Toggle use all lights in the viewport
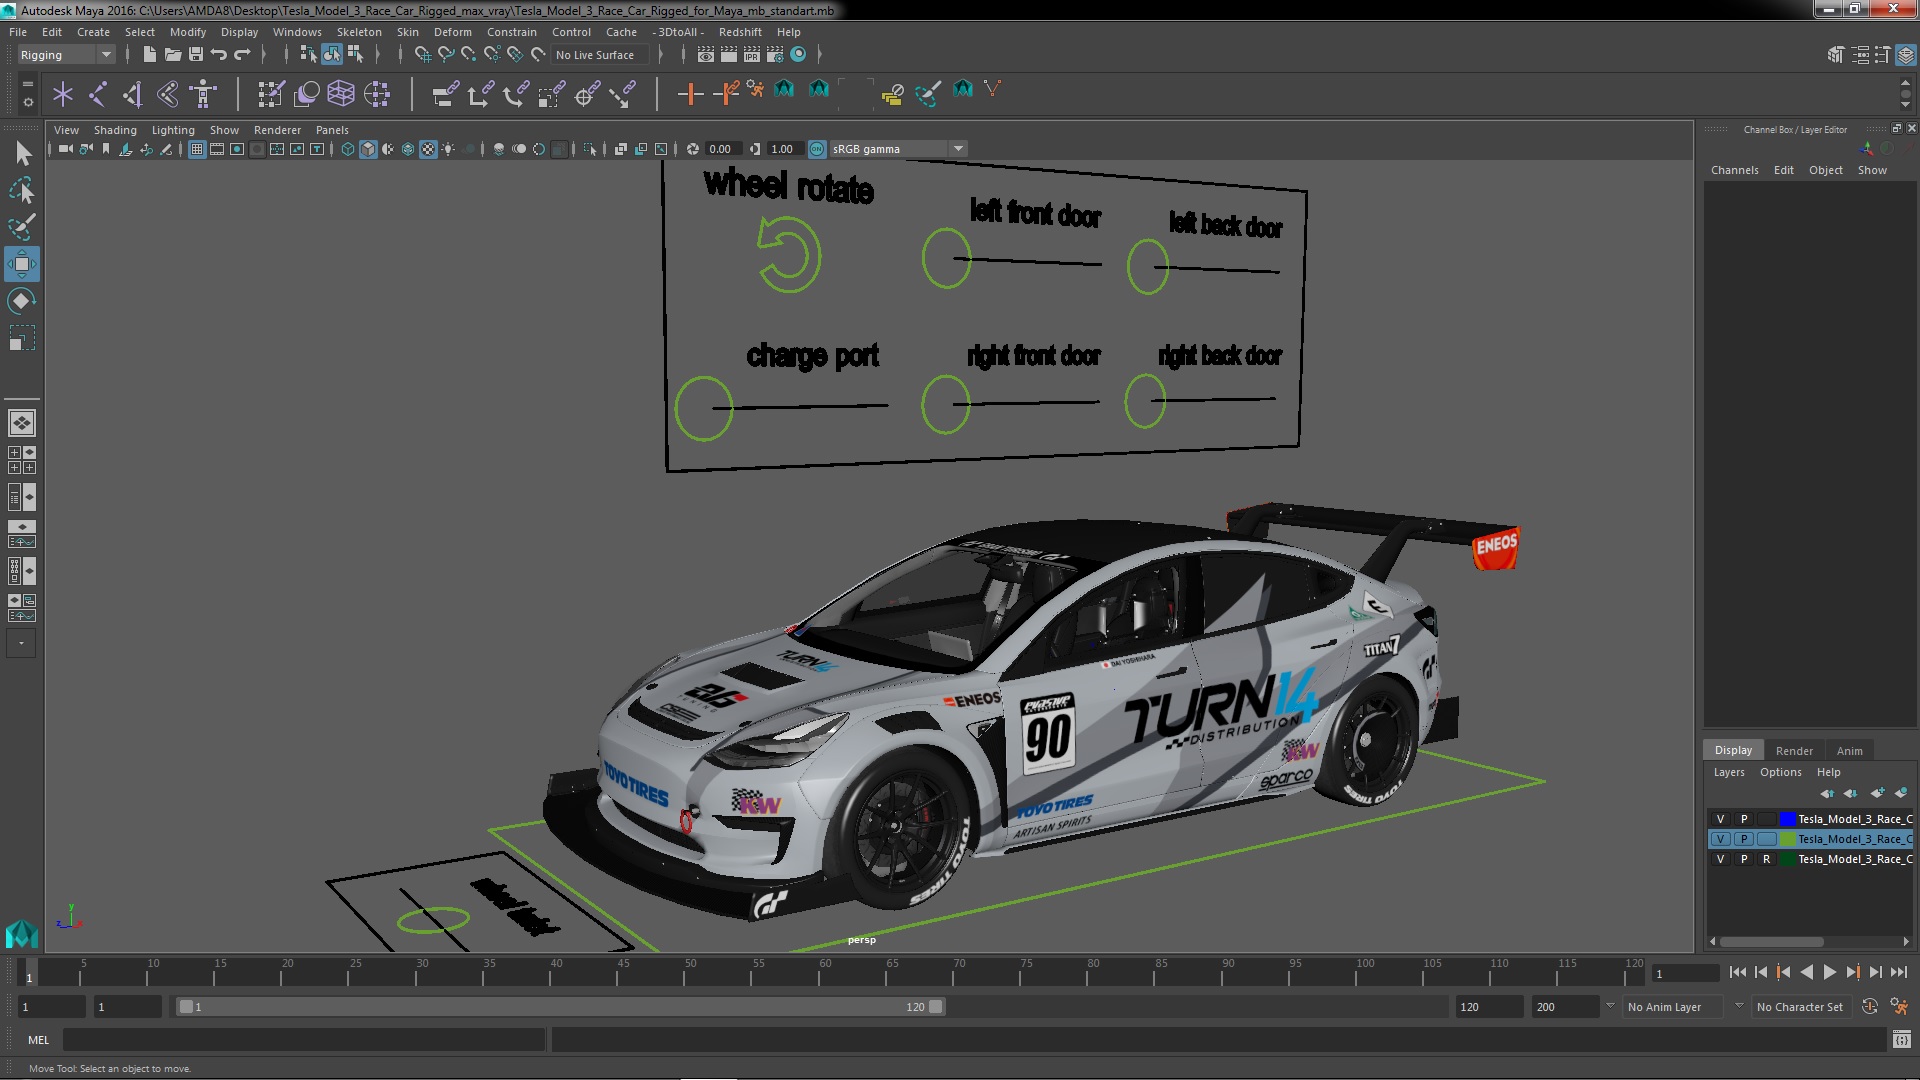This screenshot has height=1080, width=1920. point(449,149)
